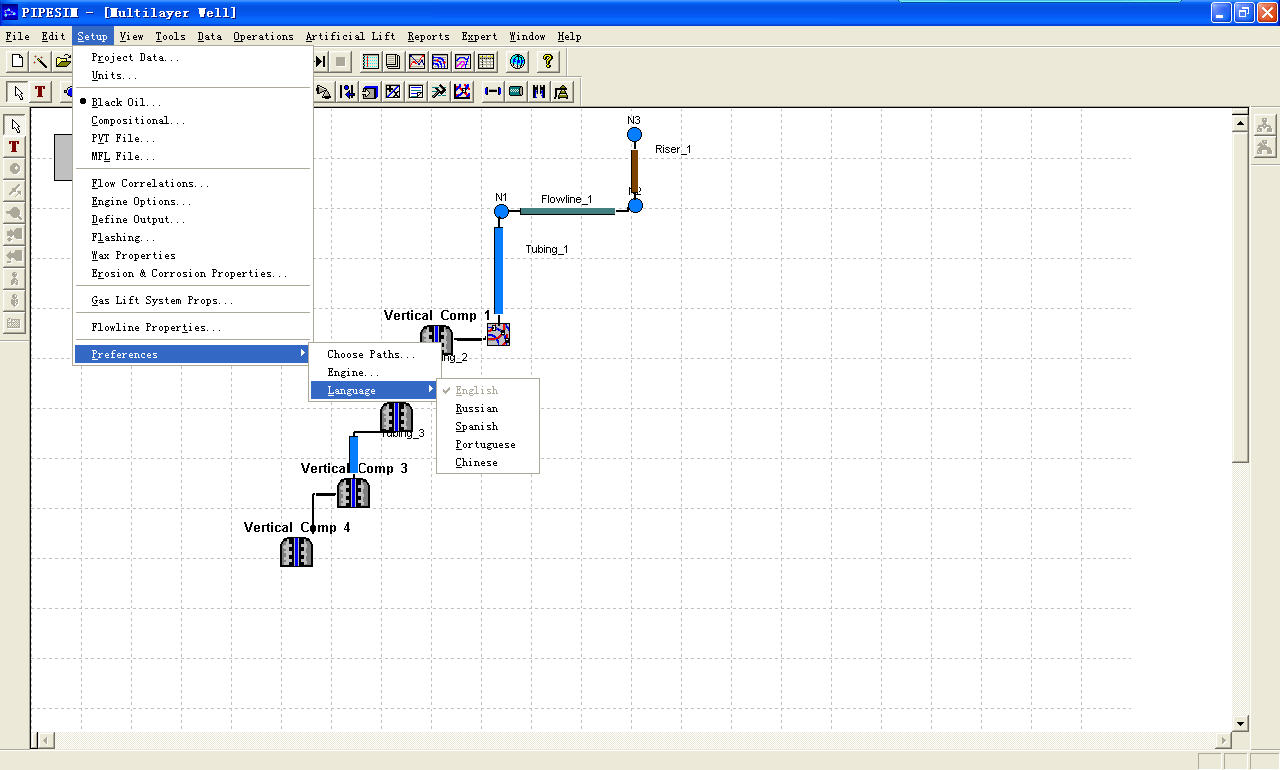Click the lower network icon on right edge
The width and height of the screenshot is (1280, 770).
1265,147
